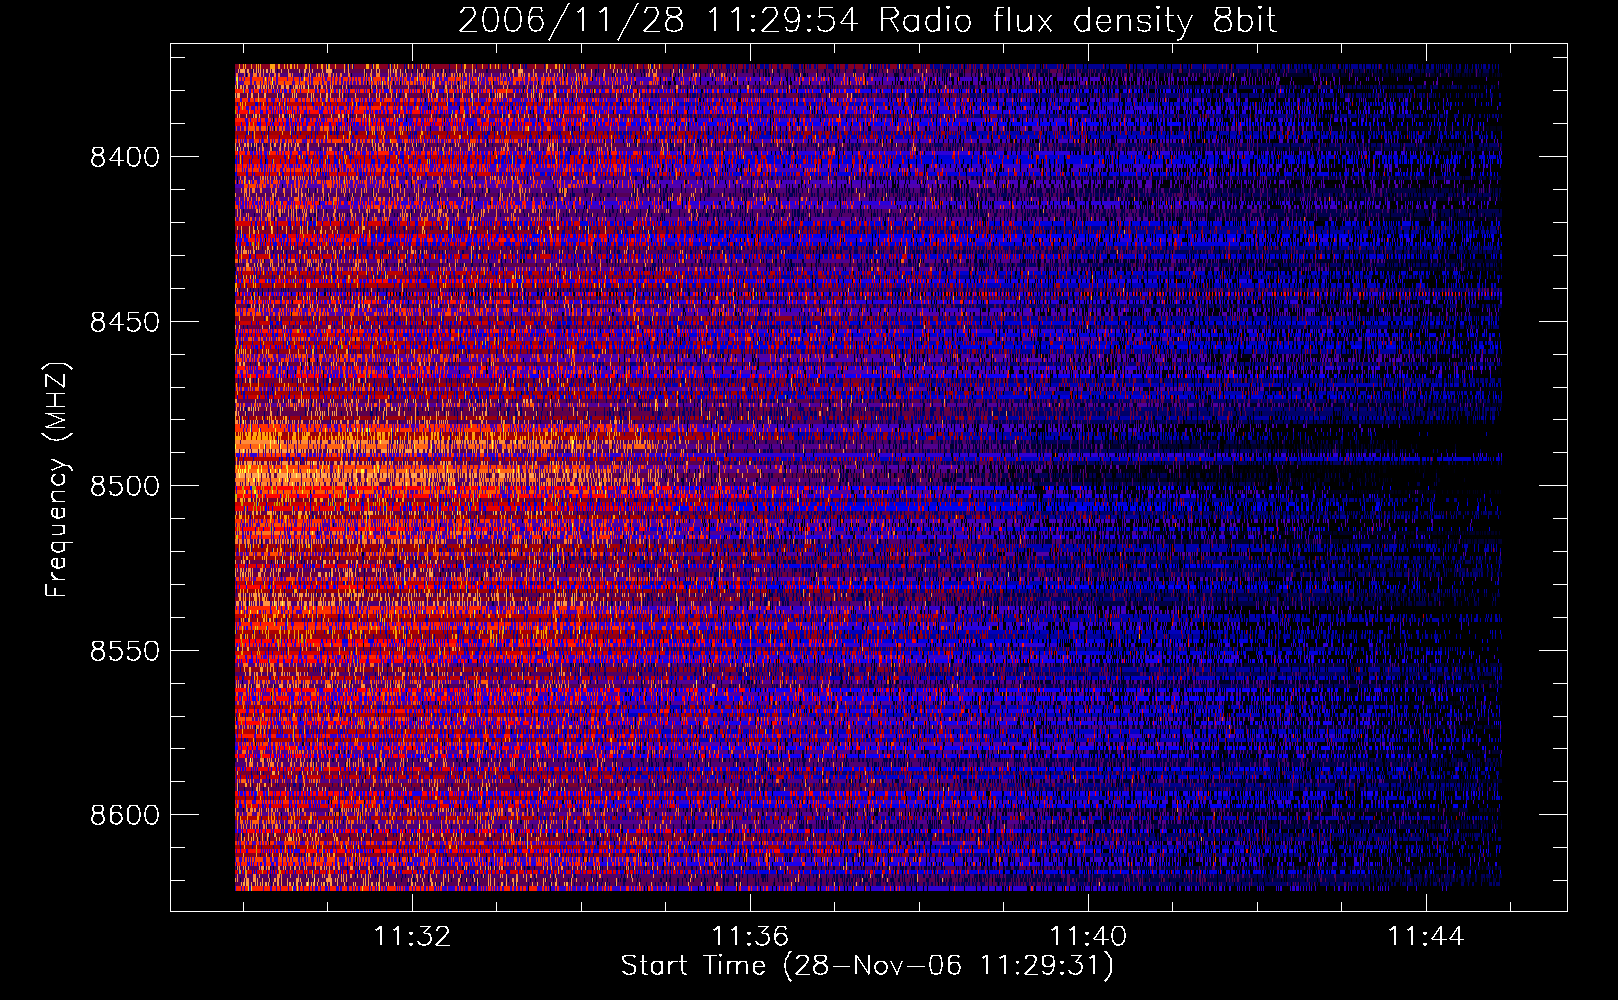1618x1000 pixels.
Task: Click the 11:40 time axis label
Action: click(1088, 936)
